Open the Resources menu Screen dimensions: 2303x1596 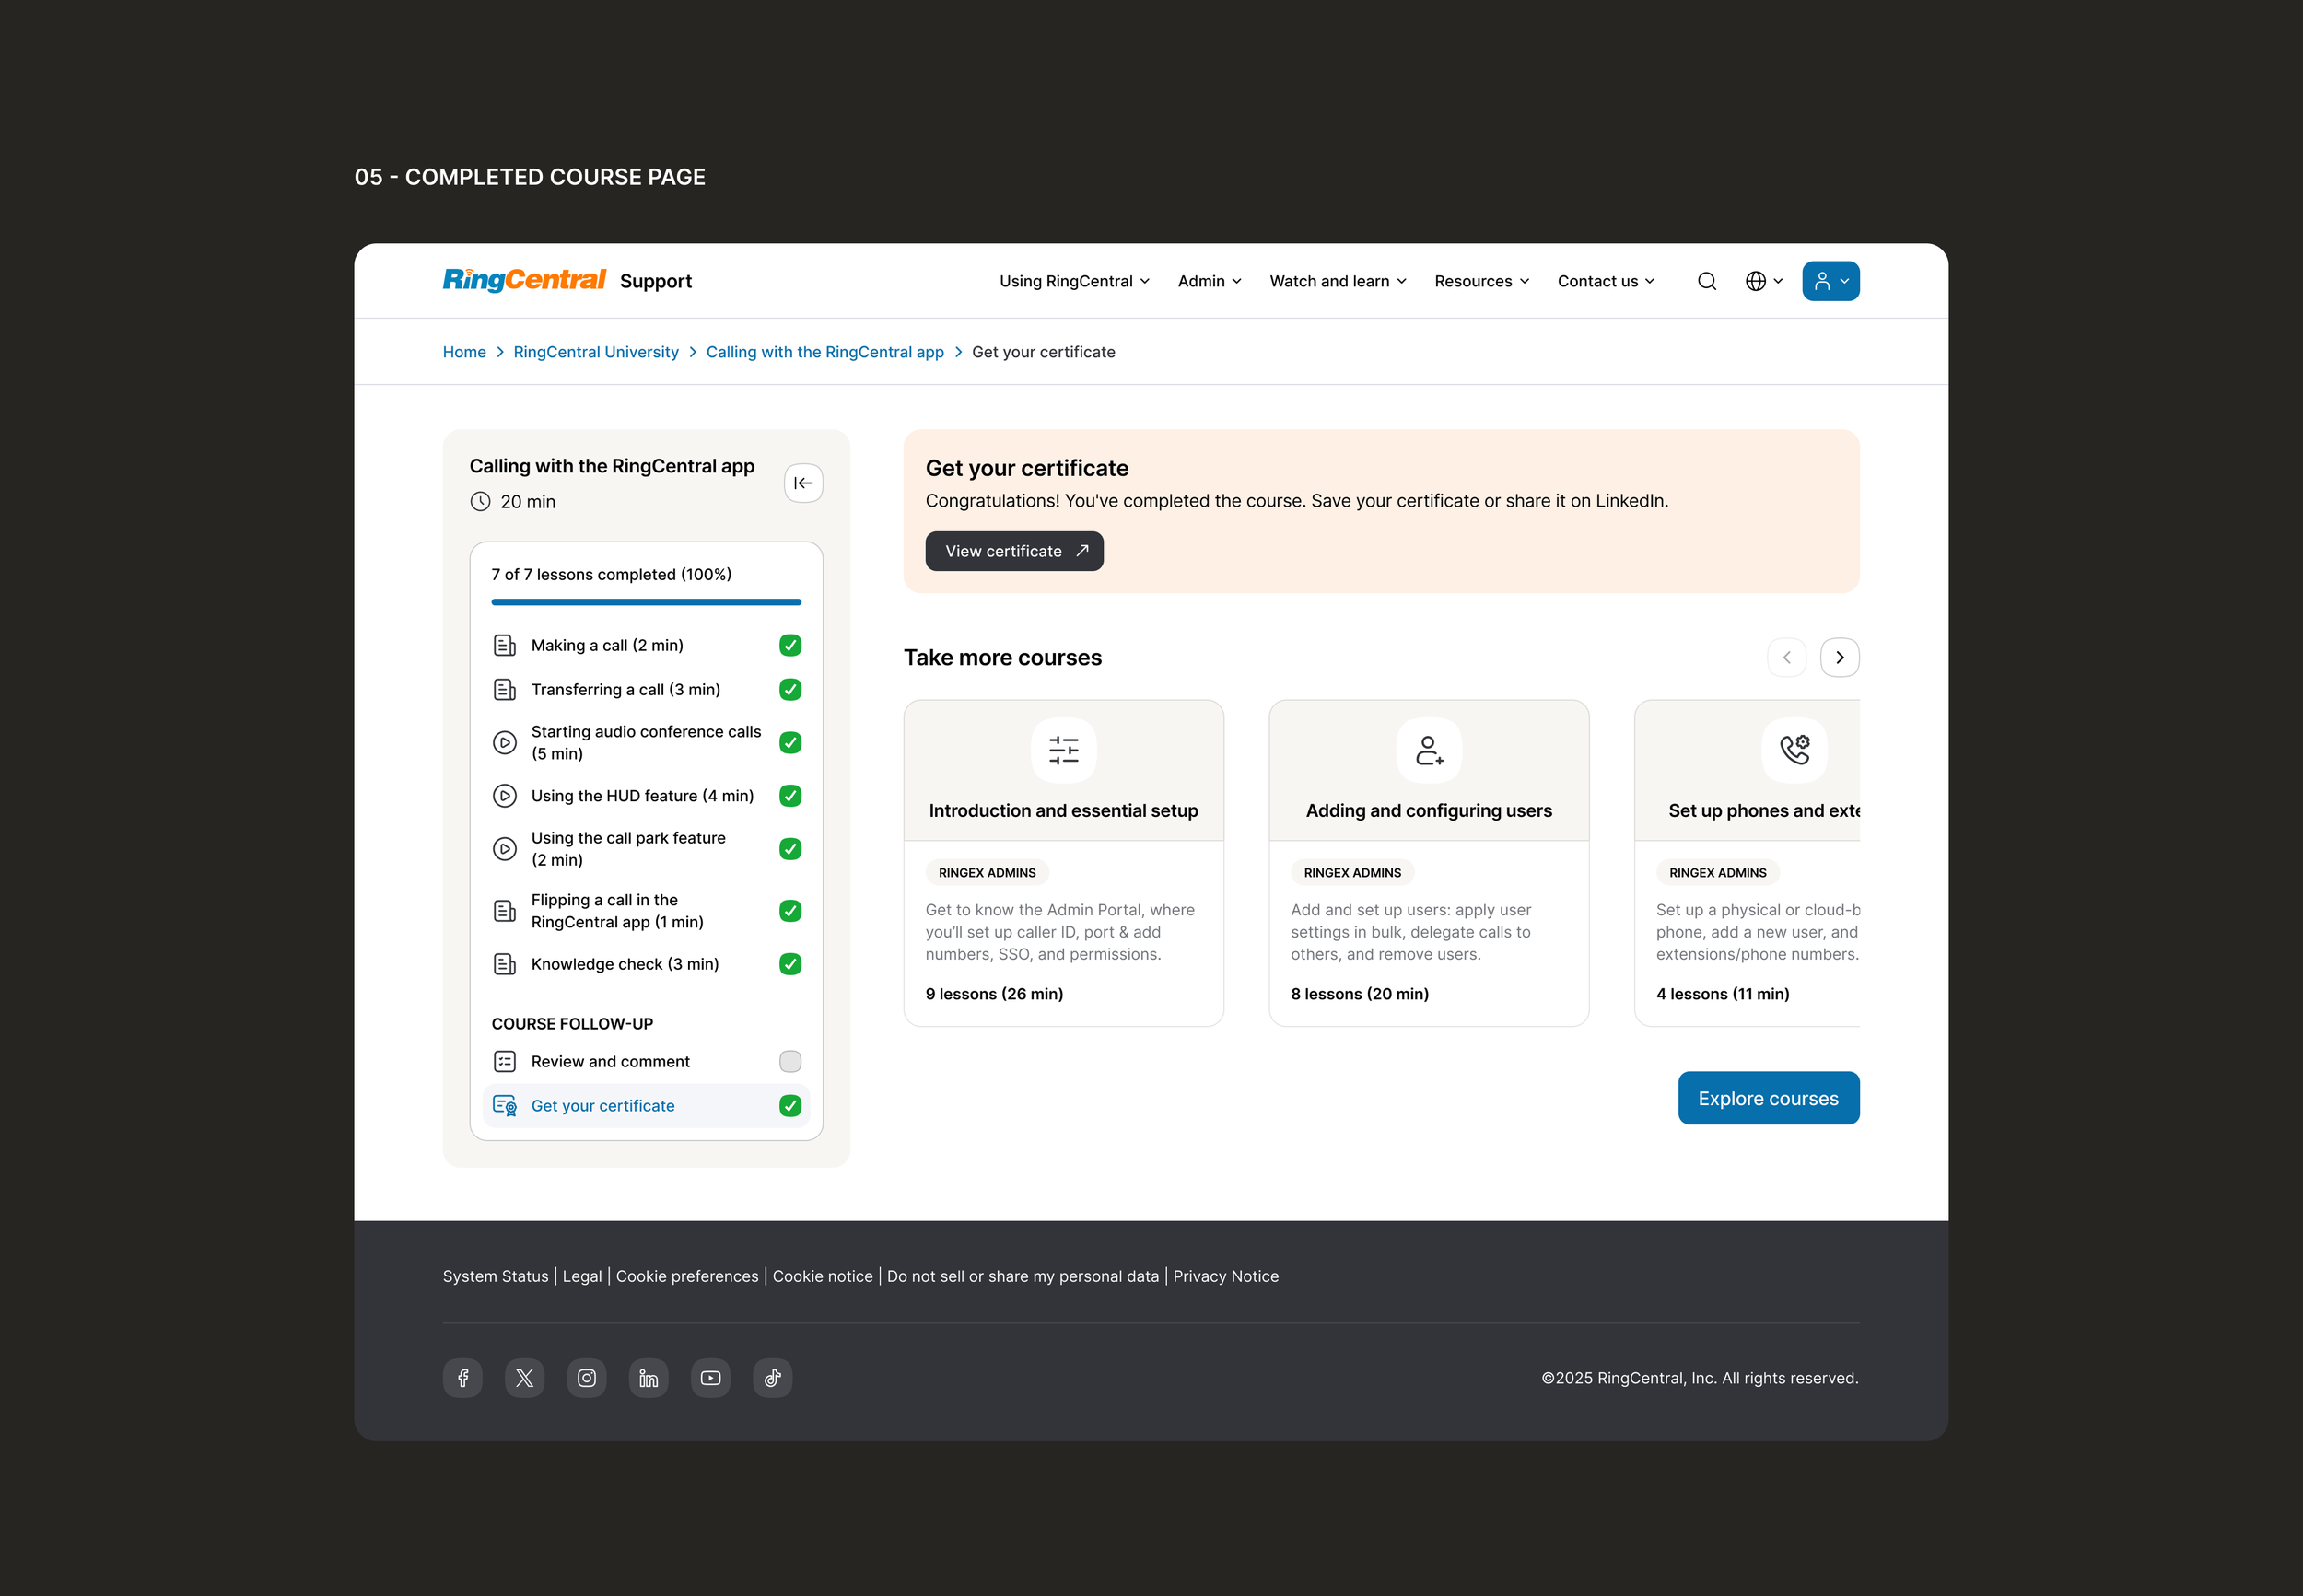pyautogui.click(x=1481, y=281)
